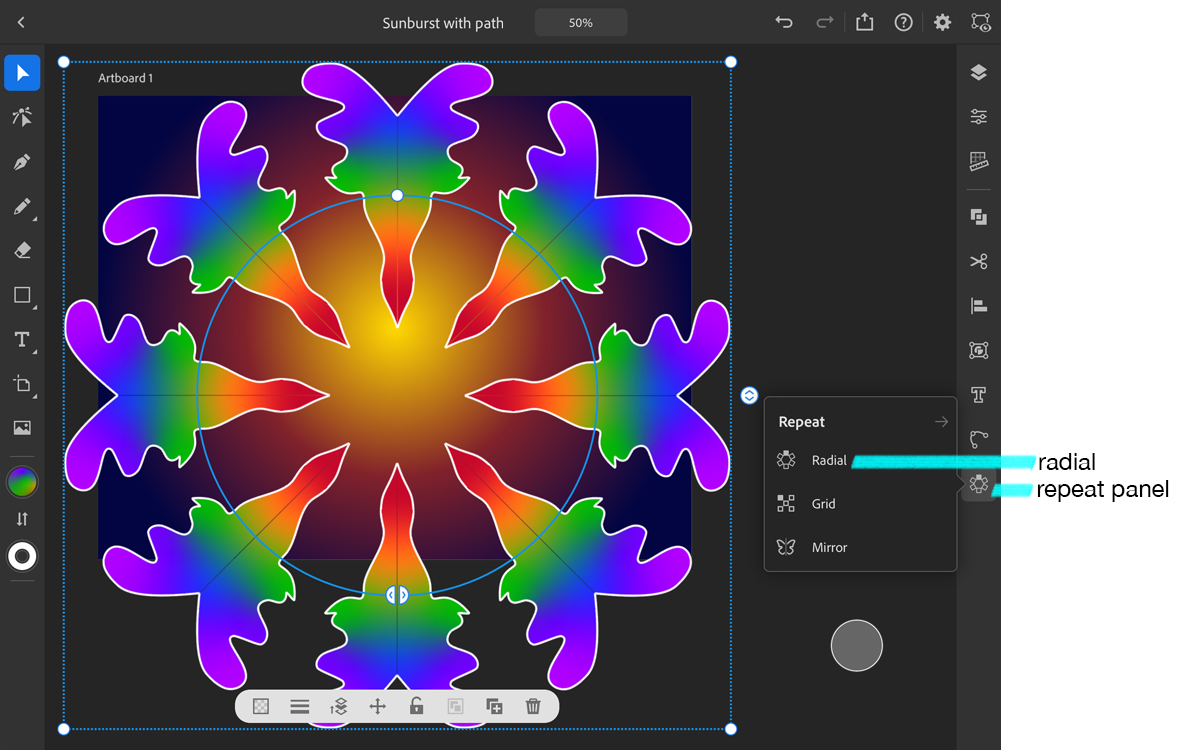This screenshot has width=1197, height=750.
Task: Select the Scissors tool on the right panel
Action: click(x=977, y=261)
